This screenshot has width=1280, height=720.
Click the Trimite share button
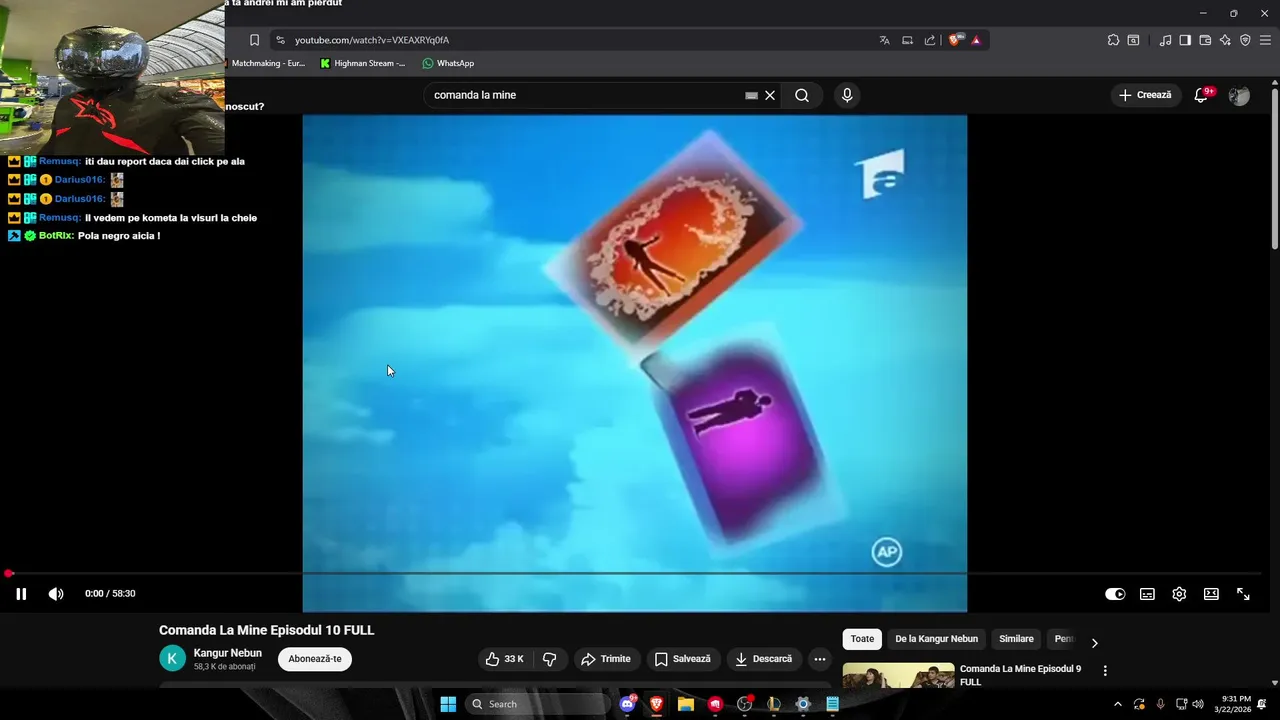pos(606,659)
